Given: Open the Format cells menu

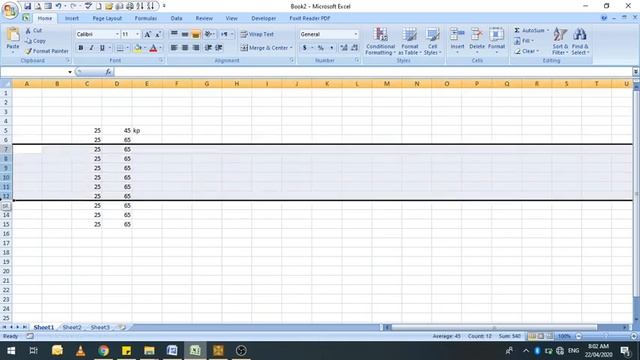Looking at the screenshot, I should click(x=496, y=40).
